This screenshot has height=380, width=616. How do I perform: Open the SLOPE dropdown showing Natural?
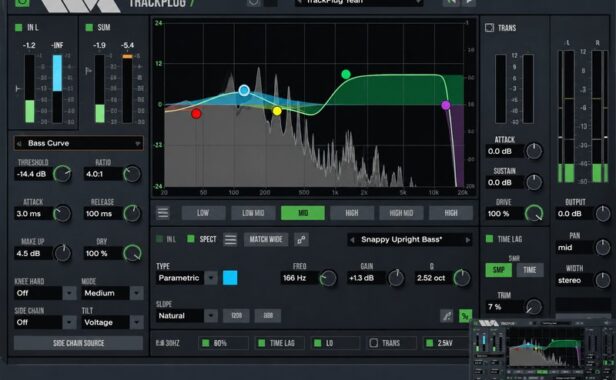211,316
